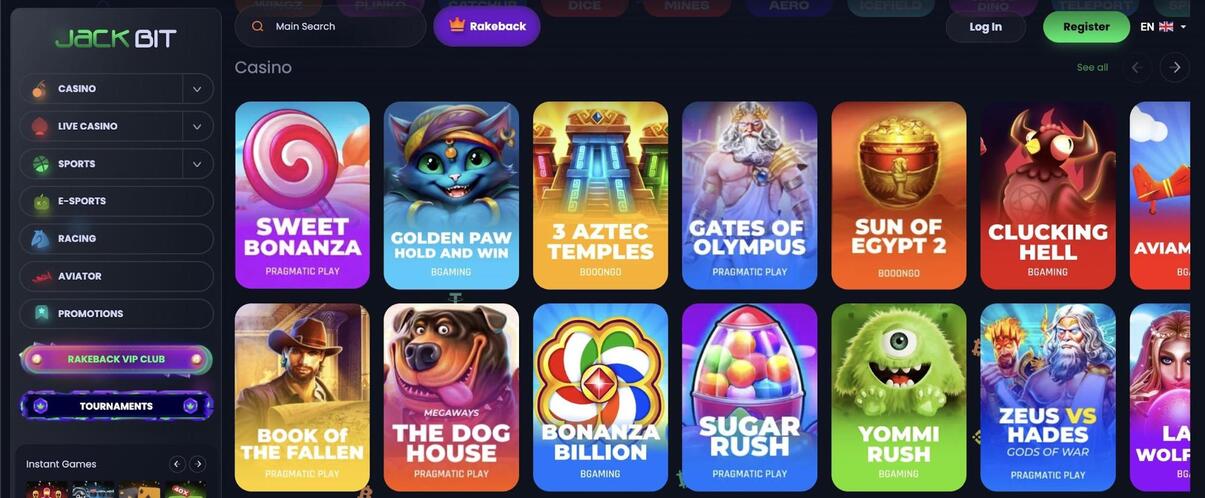Open the Racing menu item
The height and width of the screenshot is (498, 1205).
coord(116,239)
